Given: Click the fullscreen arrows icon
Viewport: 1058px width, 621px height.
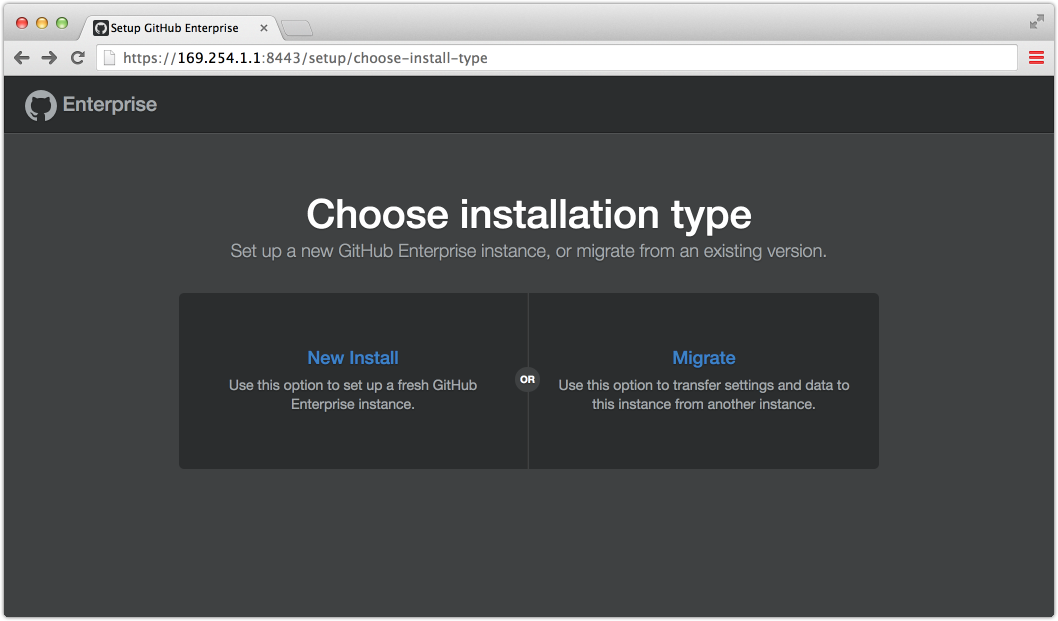Looking at the screenshot, I should 1036,22.
